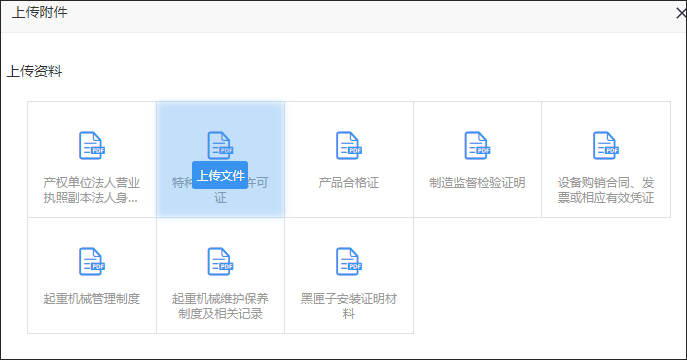Click PDF icon in the highlighted blue tile
687x360 pixels.
[x=220, y=146]
